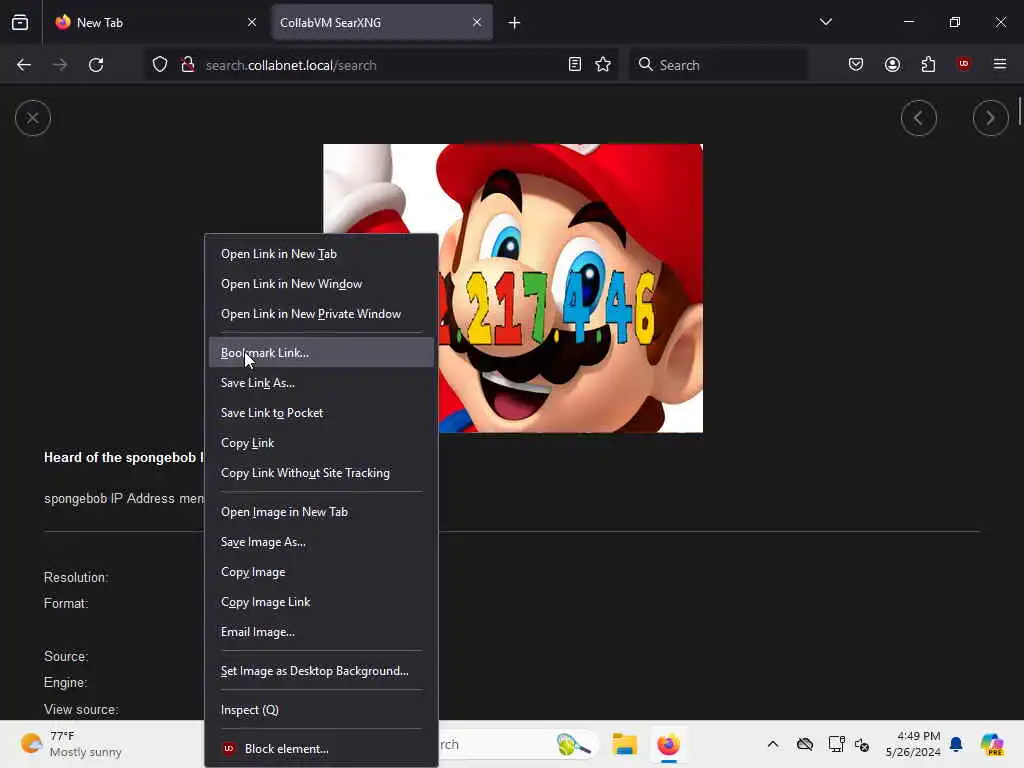Screen dimensions: 1024x768
Task: Open uBlock Origin toolbar icon
Action: pos(964,64)
